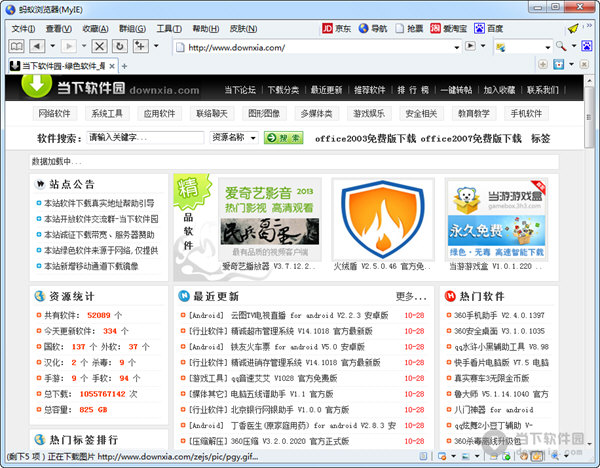Click the 更多... link in 最近更新
Screen dimensions: 600x468
(411, 297)
